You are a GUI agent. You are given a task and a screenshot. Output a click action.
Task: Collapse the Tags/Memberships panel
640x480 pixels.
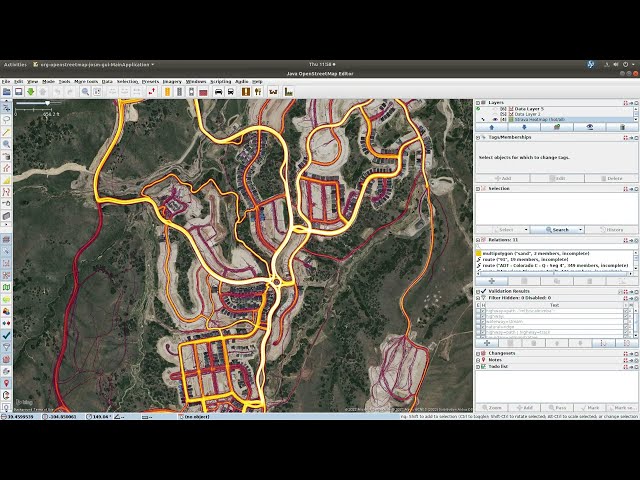click(x=478, y=138)
